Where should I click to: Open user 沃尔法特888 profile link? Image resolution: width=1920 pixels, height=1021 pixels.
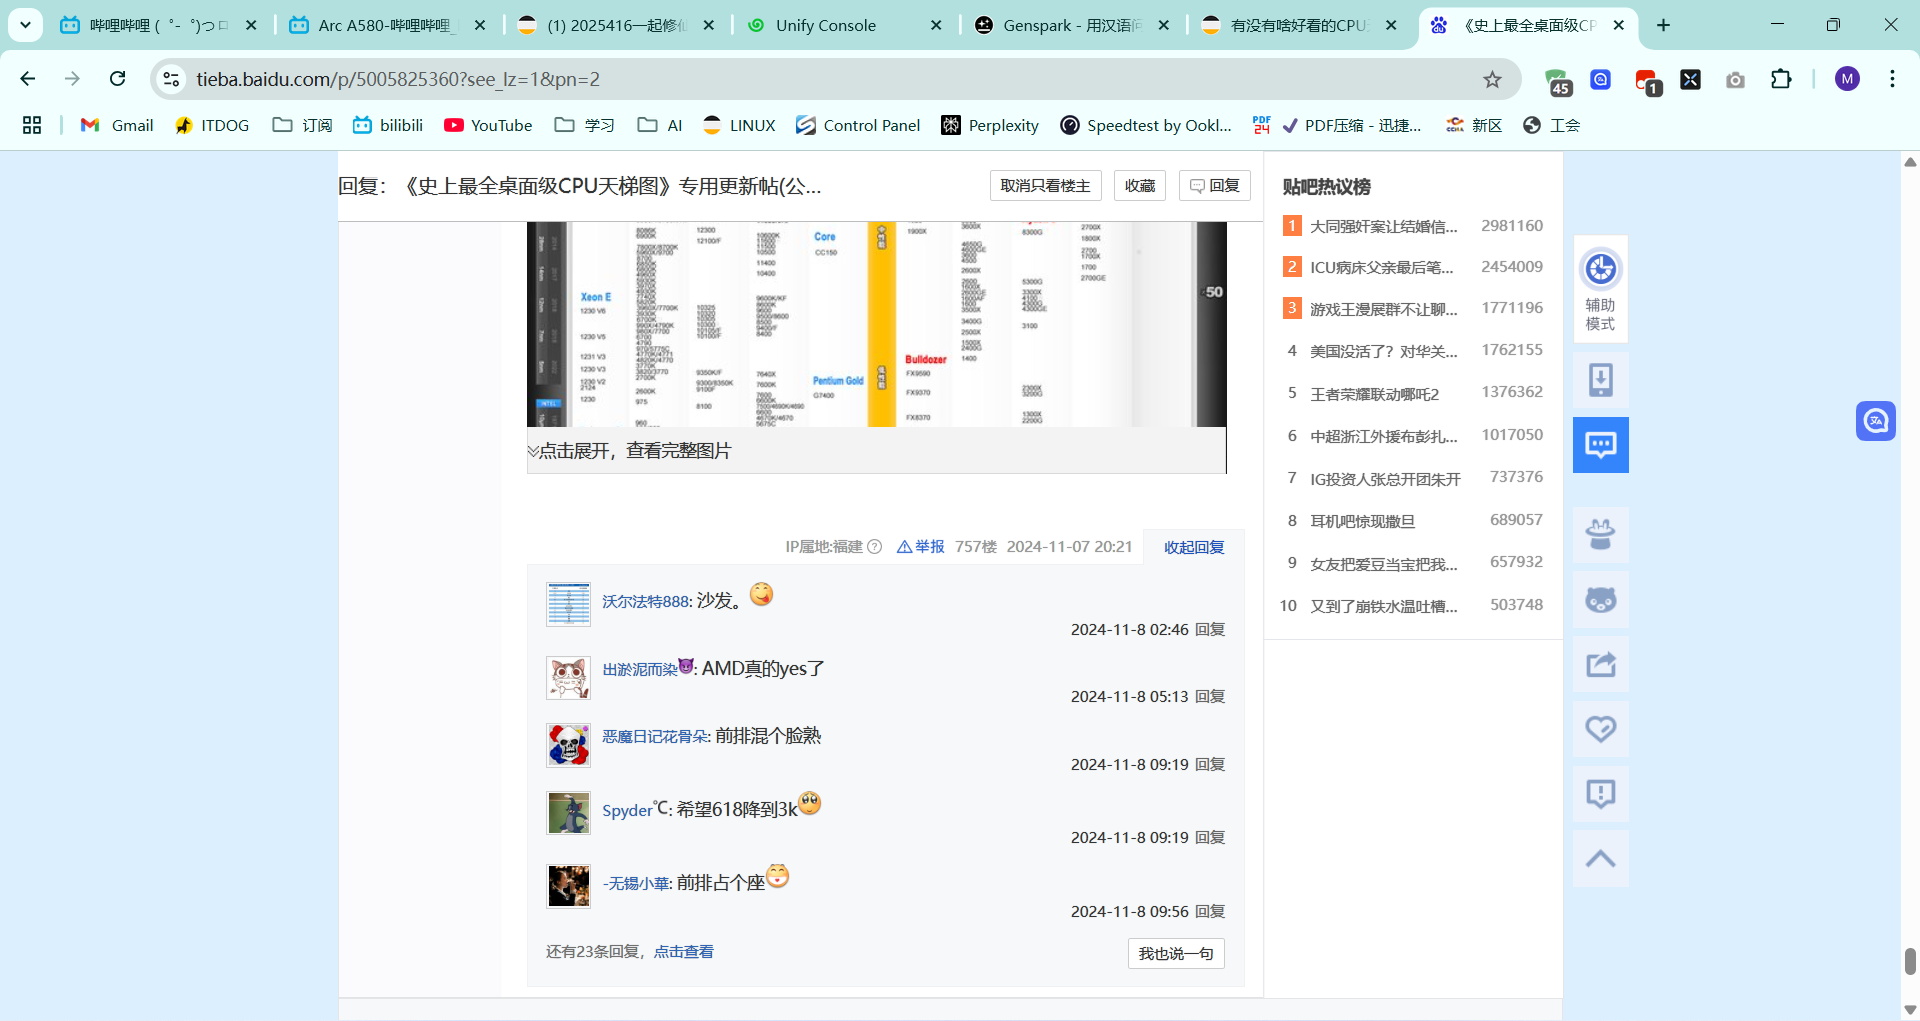[646, 602]
